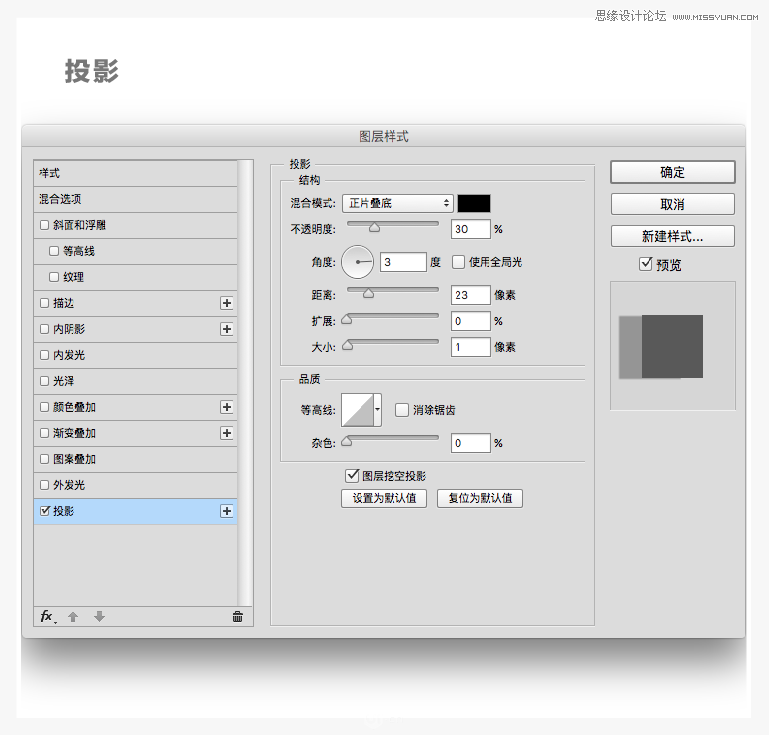Add another 颜色叠加 effect via plus icon

[x=227, y=407]
